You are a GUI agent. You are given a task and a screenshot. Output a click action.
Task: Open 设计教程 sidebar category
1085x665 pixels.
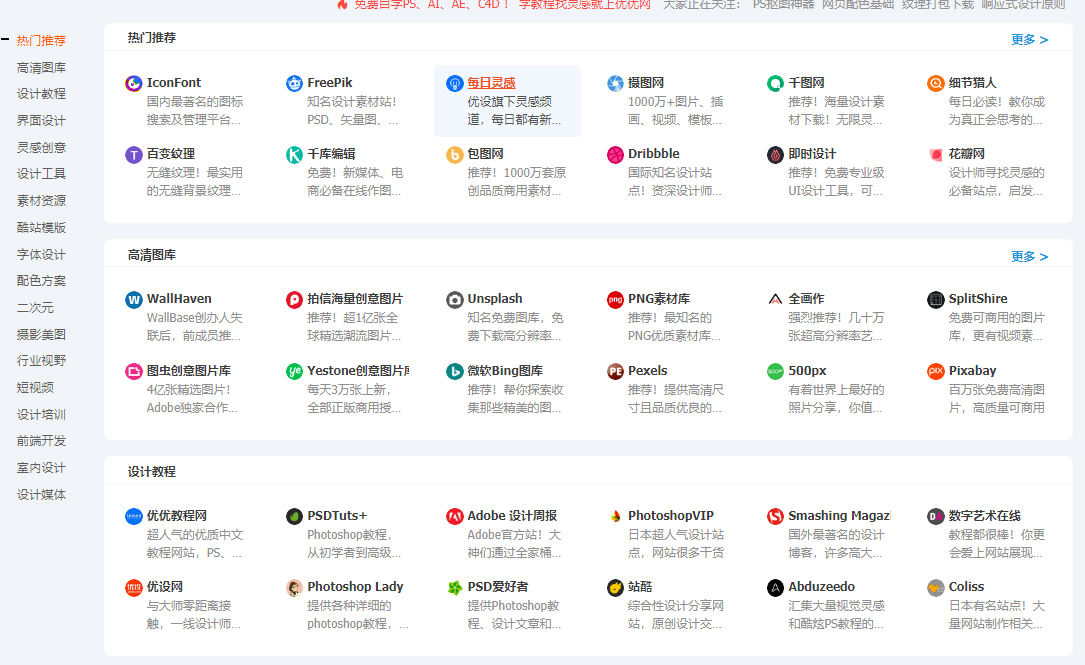pyautogui.click(x=41, y=93)
